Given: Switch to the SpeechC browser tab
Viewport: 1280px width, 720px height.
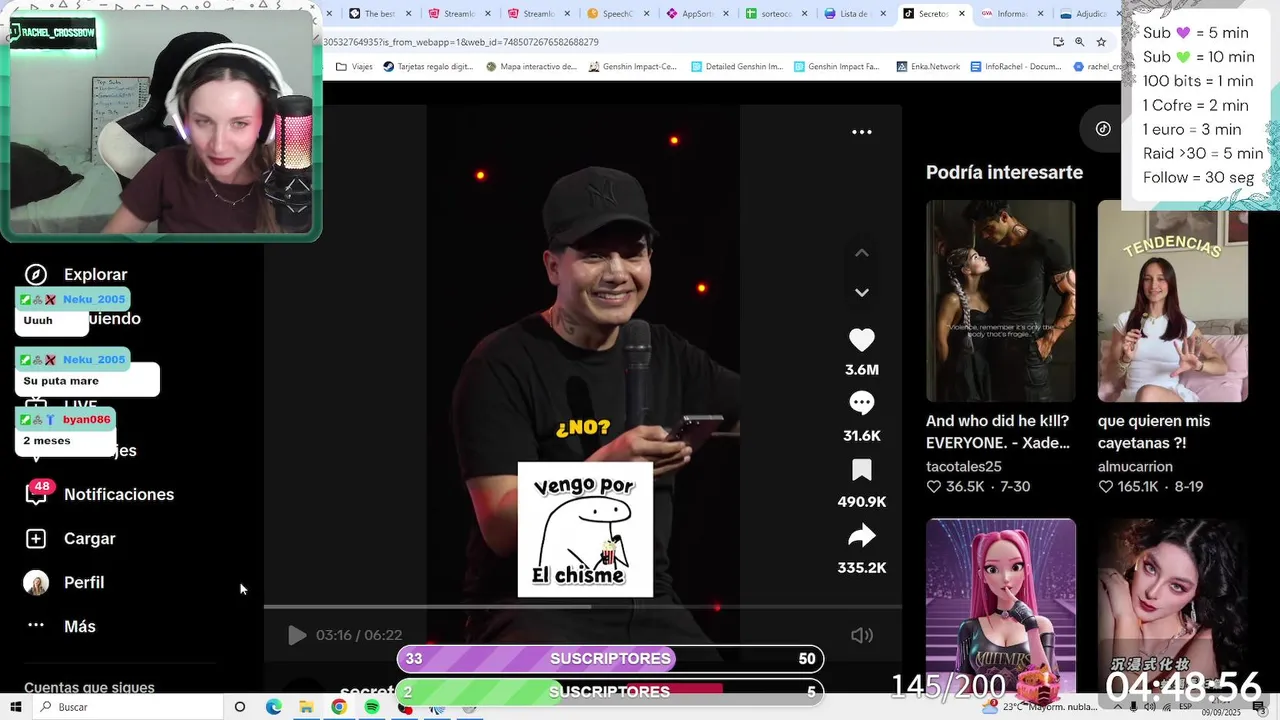Looking at the screenshot, I should pos(618,14).
